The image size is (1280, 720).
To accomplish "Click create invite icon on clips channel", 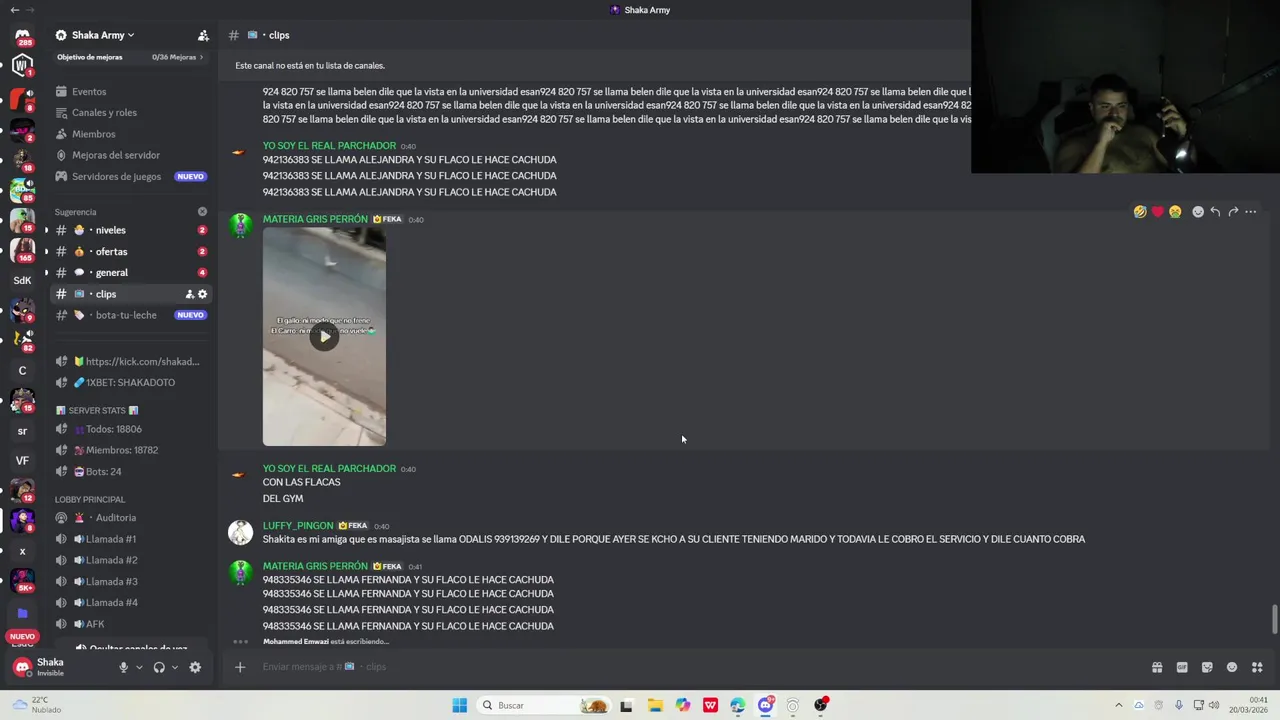I will click(x=189, y=294).
